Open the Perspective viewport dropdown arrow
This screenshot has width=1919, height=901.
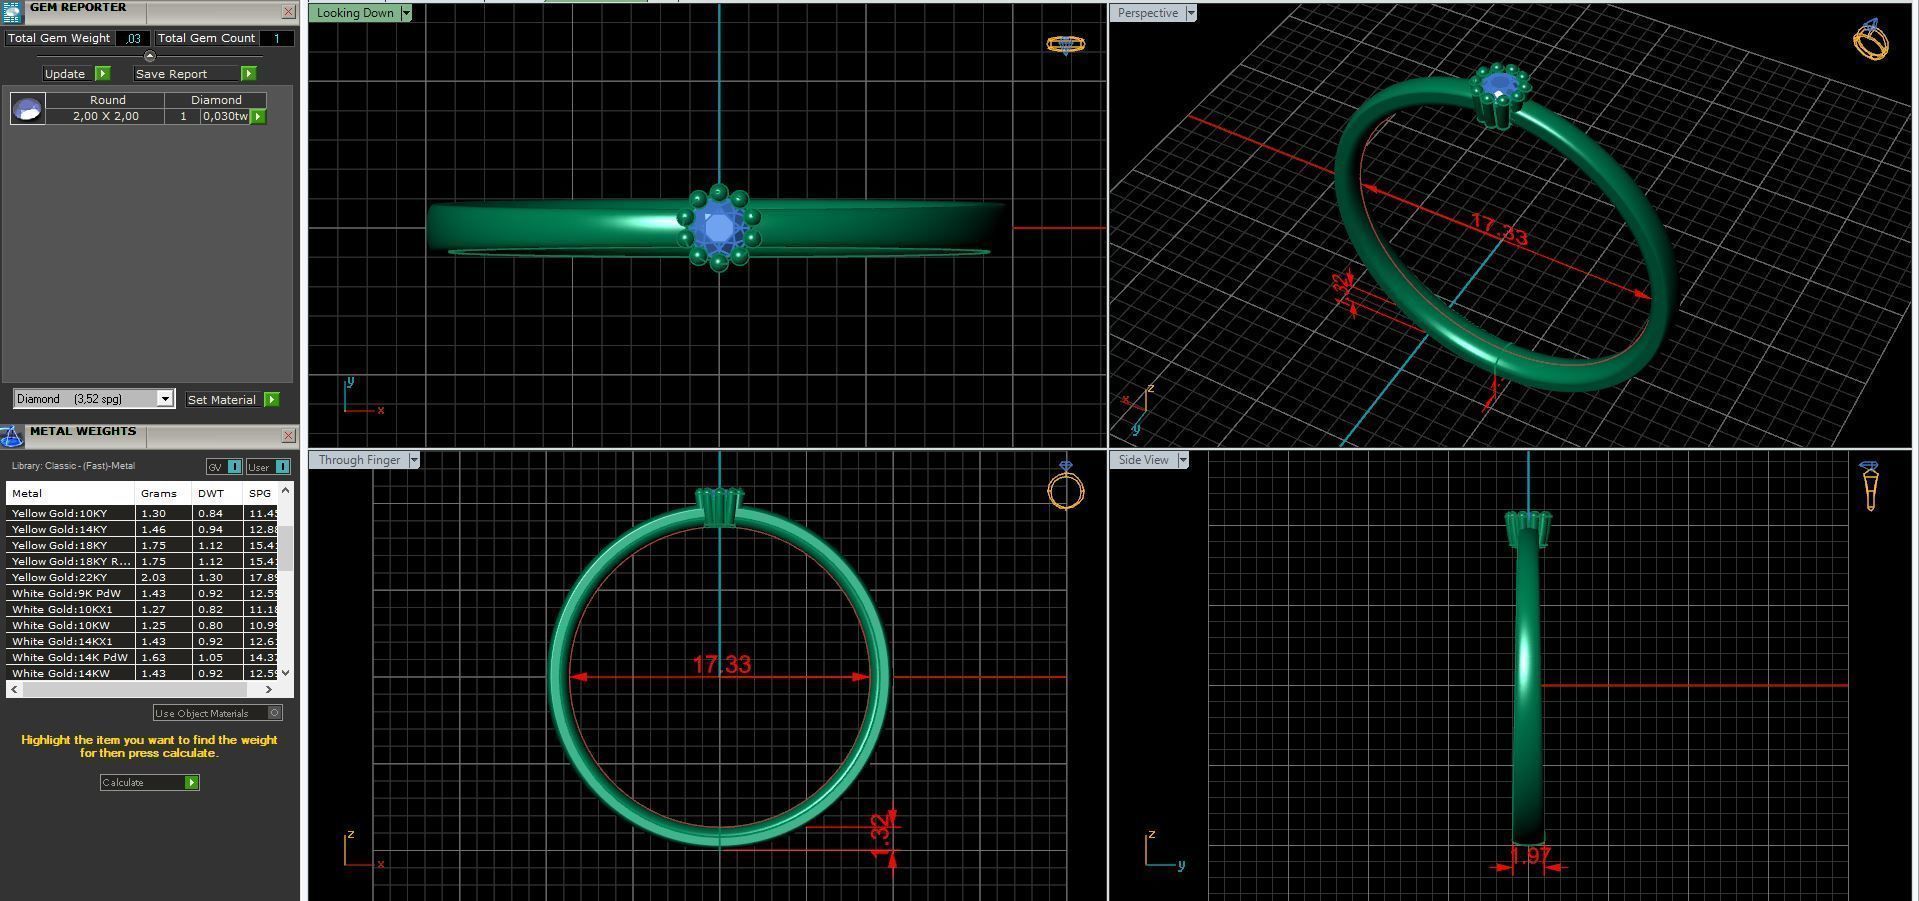pos(1190,13)
